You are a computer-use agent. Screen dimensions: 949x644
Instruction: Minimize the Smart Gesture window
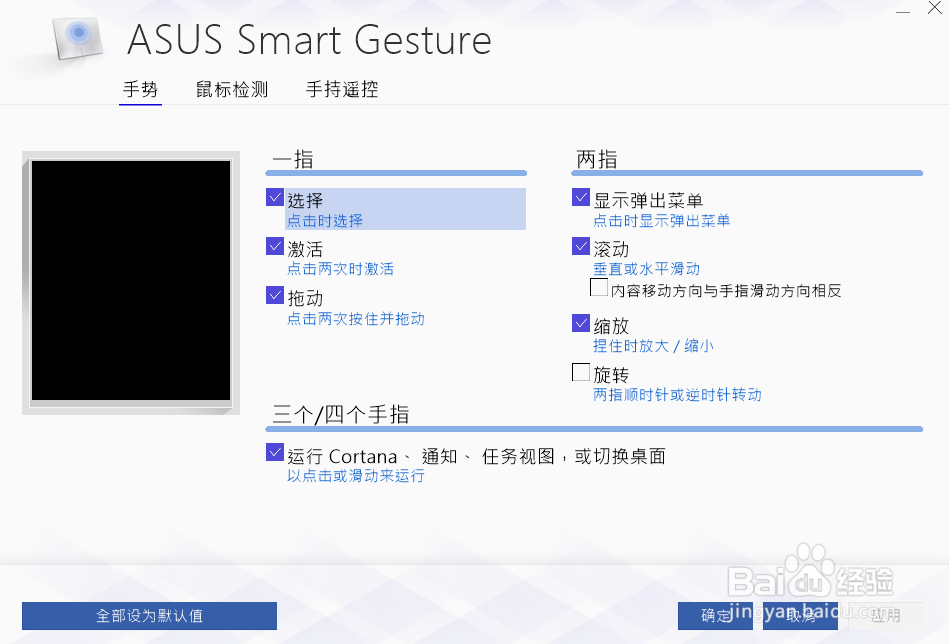click(x=903, y=10)
